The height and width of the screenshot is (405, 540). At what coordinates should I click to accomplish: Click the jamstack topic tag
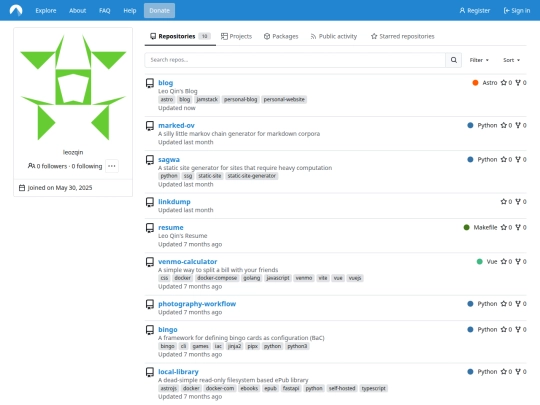(x=207, y=100)
